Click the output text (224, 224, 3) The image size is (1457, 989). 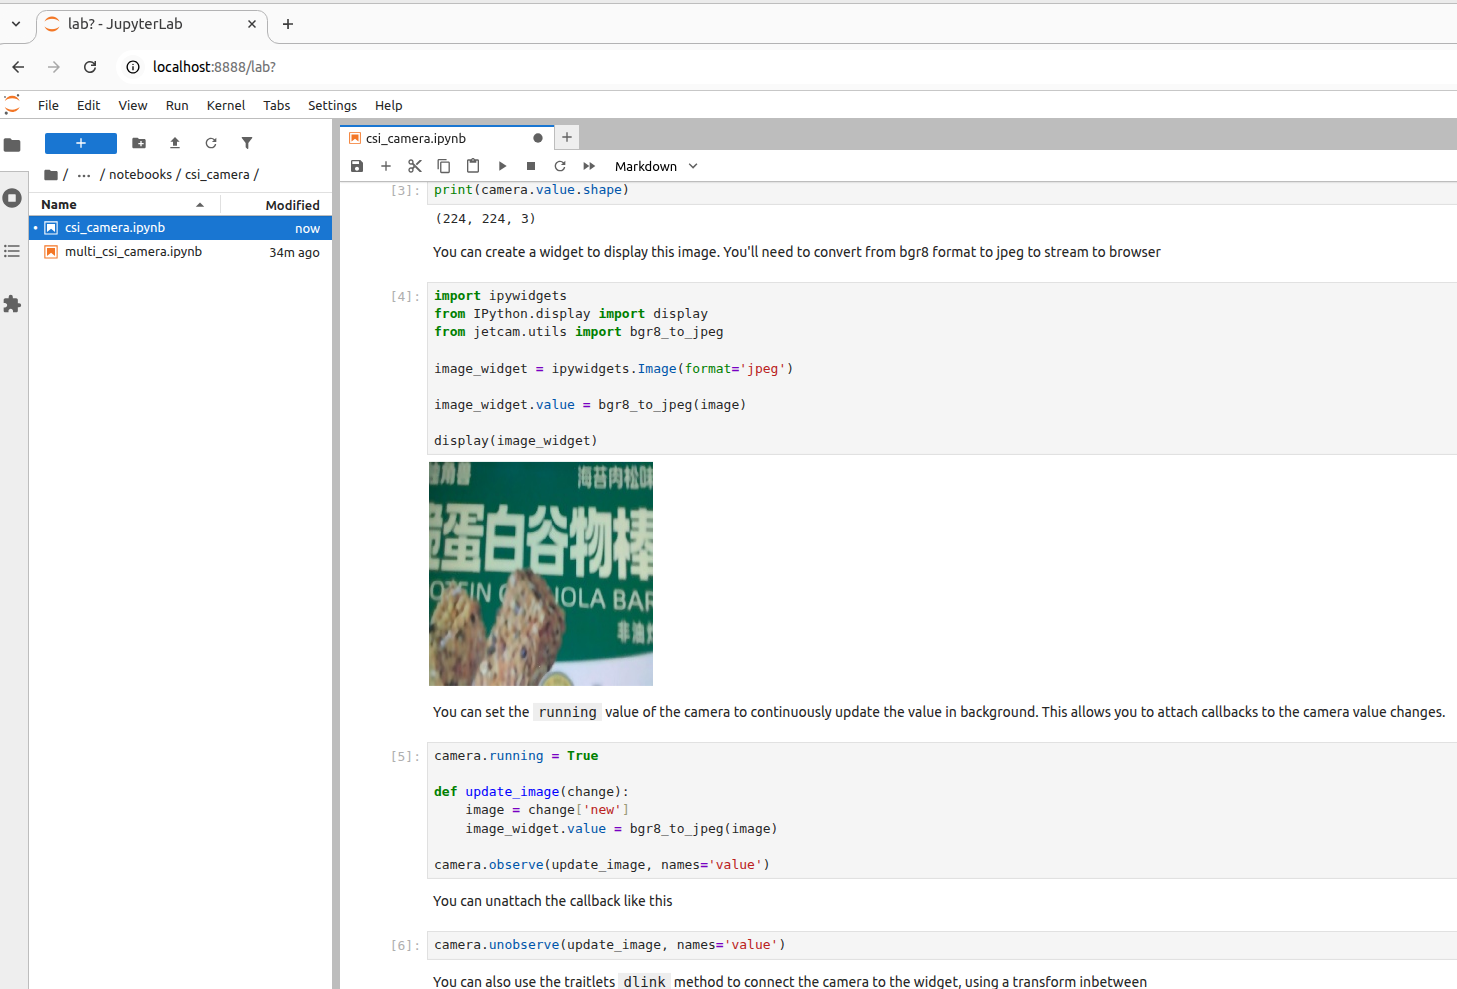(485, 218)
